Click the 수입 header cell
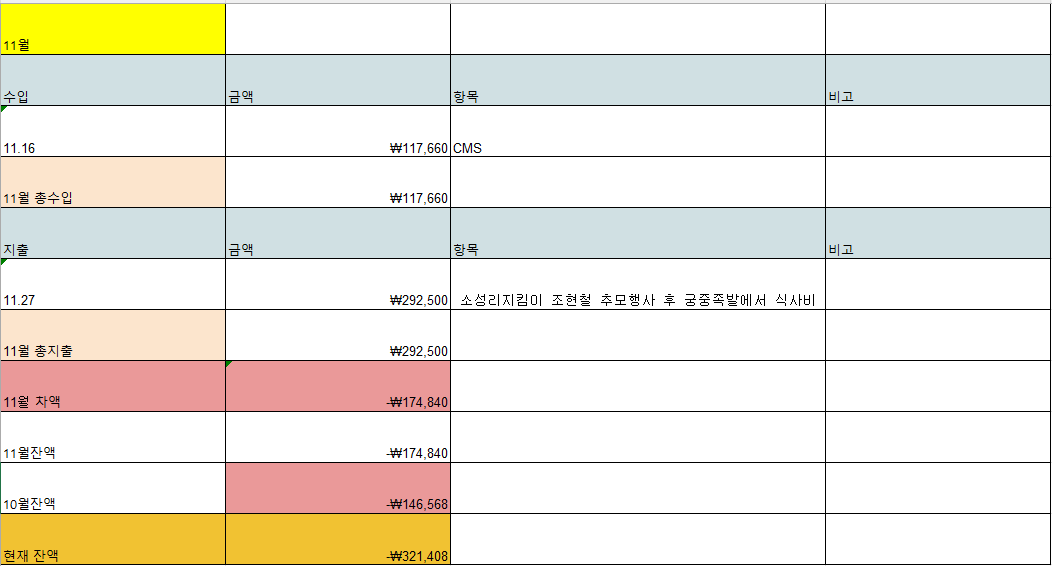The height and width of the screenshot is (566, 1052). tap(113, 80)
